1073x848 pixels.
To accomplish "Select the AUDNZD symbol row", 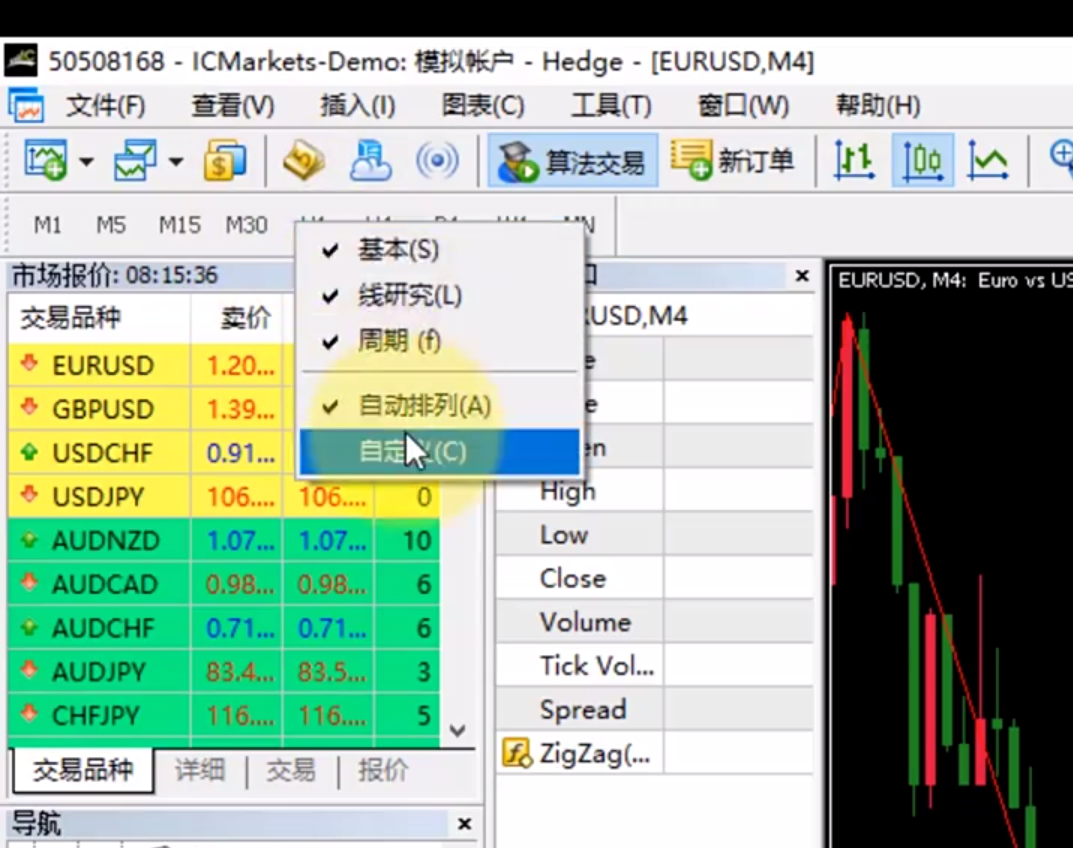I will [x=224, y=541].
